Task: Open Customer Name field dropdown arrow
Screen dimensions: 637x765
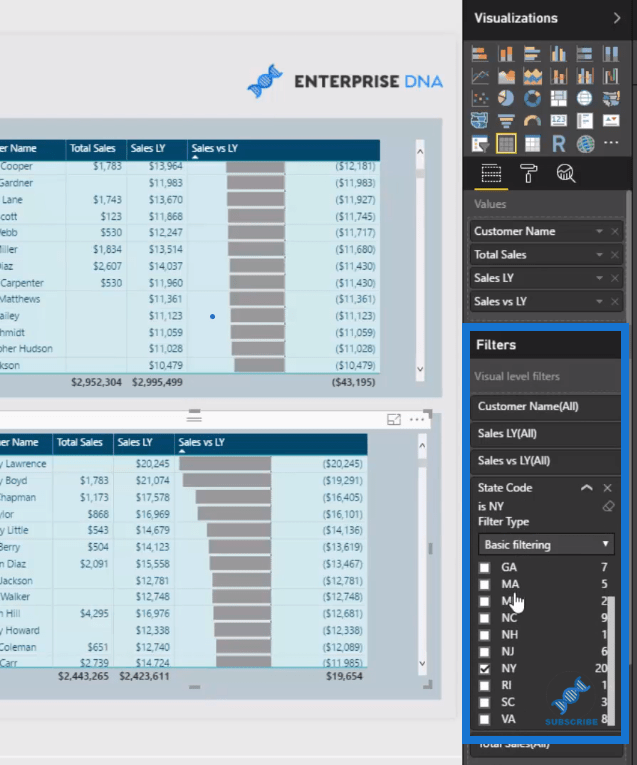Action: 599,231
